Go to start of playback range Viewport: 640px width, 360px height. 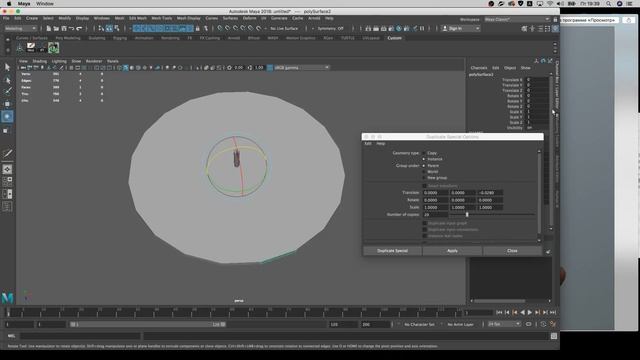[499, 312]
